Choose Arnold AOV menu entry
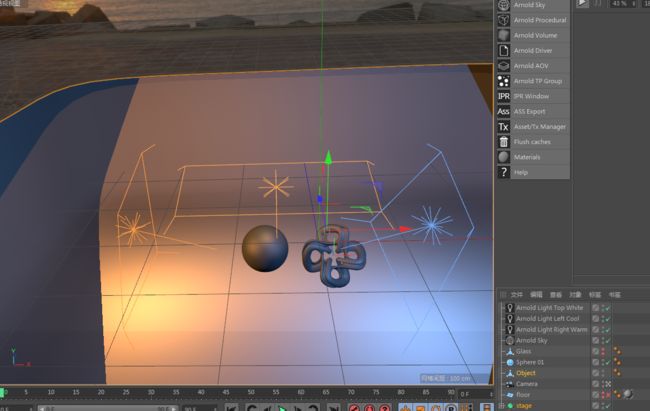This screenshot has height=411, width=650. [x=531, y=66]
